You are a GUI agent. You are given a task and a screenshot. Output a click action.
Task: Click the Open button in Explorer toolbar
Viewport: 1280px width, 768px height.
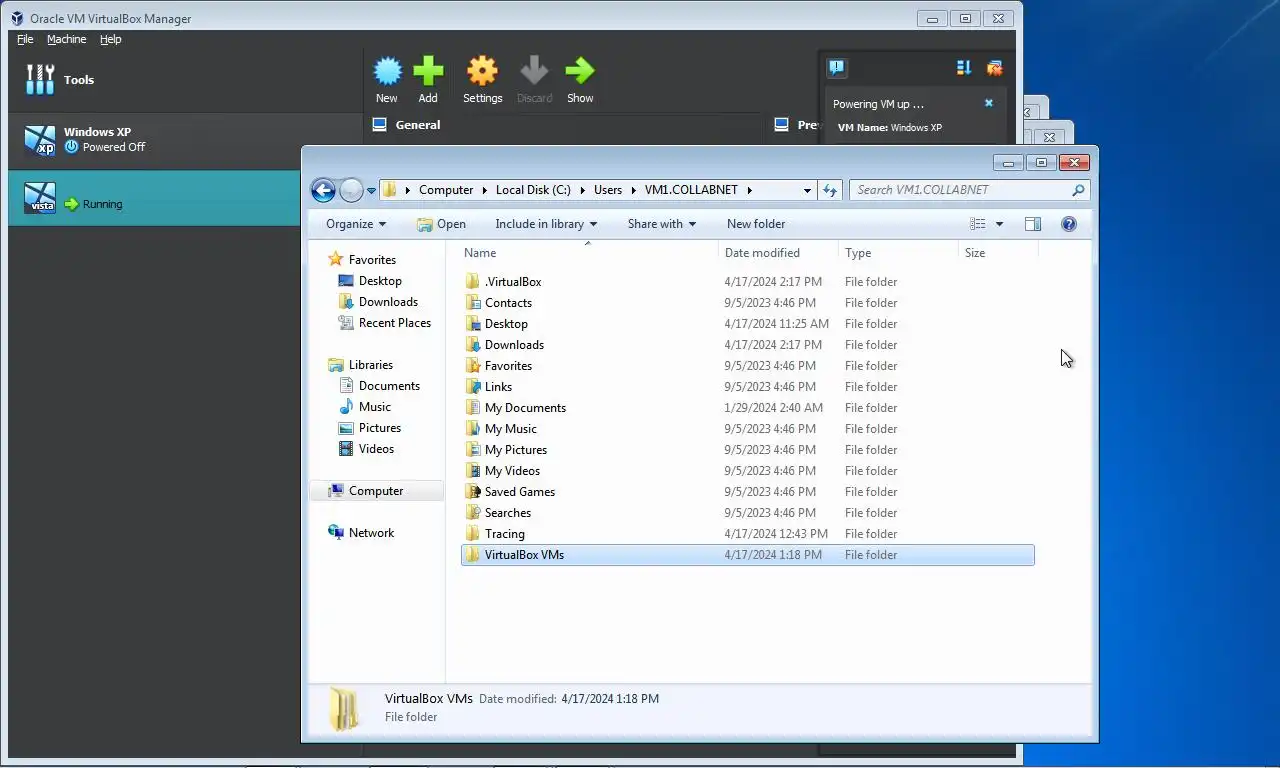pyautogui.click(x=441, y=224)
